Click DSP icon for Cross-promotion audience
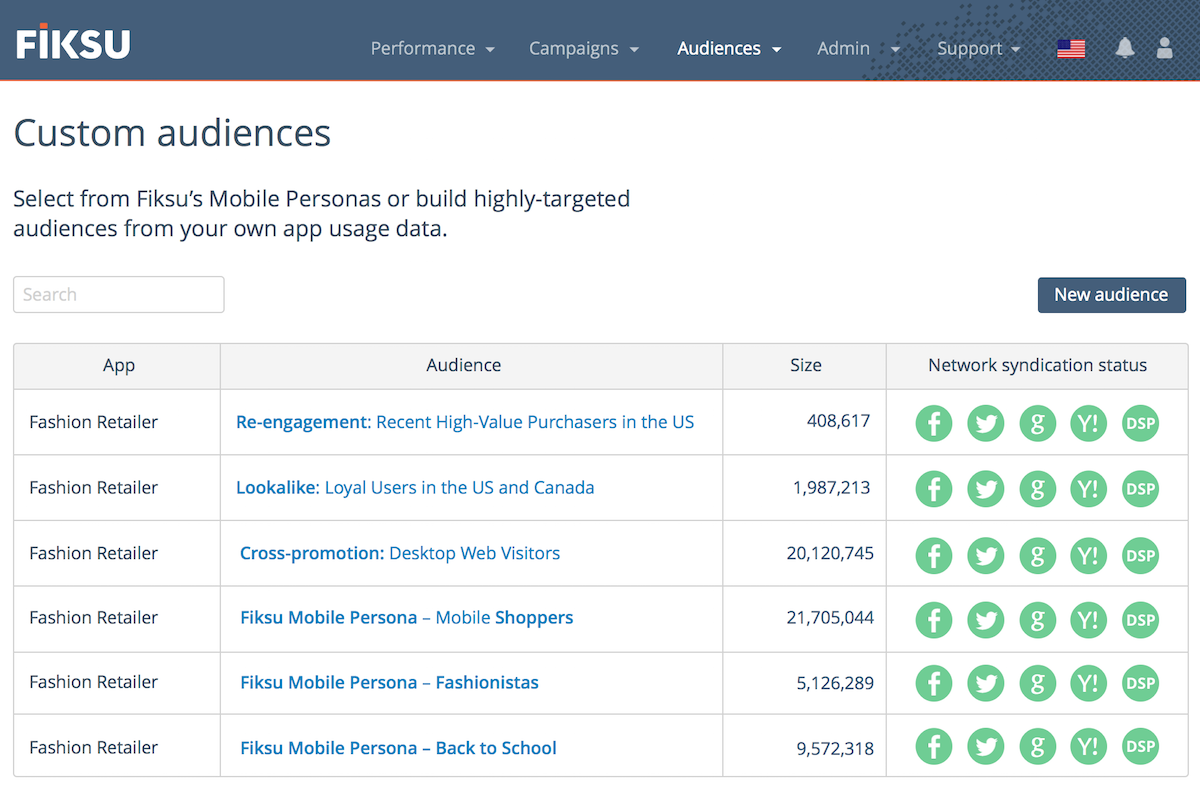1200x797 pixels. [1141, 555]
